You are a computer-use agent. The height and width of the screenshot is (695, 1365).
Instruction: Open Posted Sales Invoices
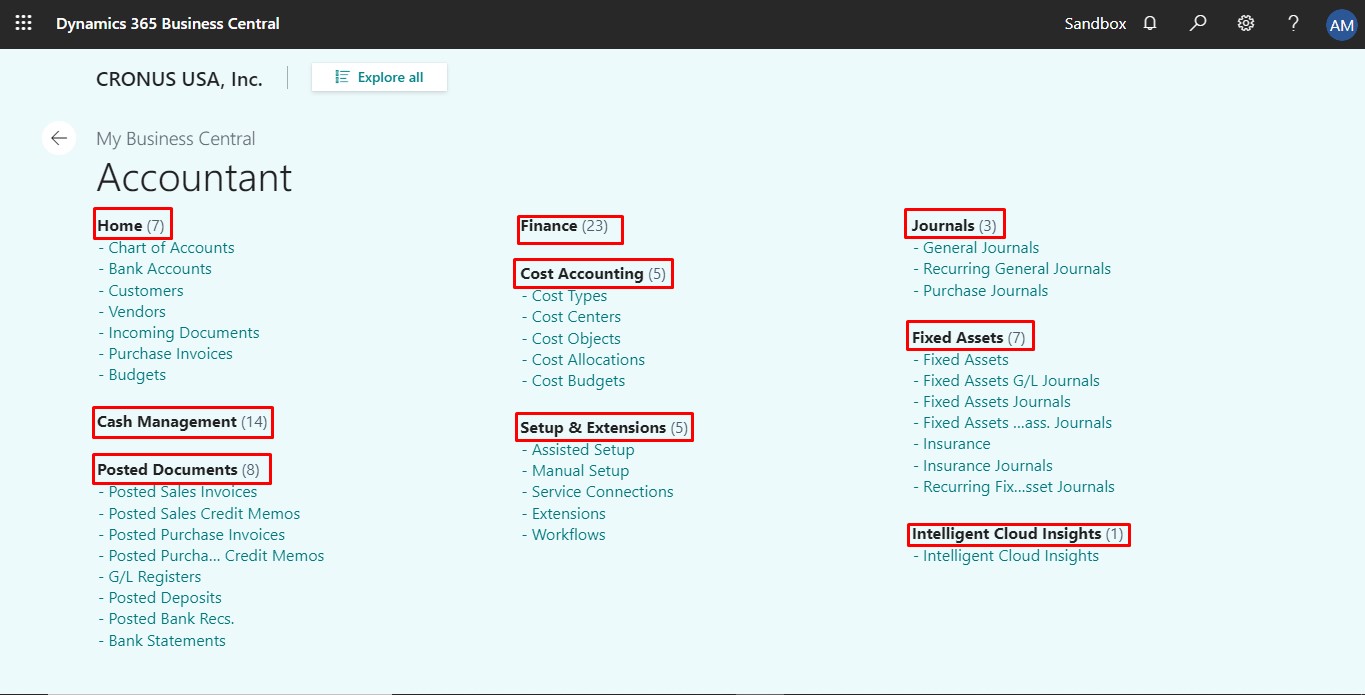coord(183,492)
